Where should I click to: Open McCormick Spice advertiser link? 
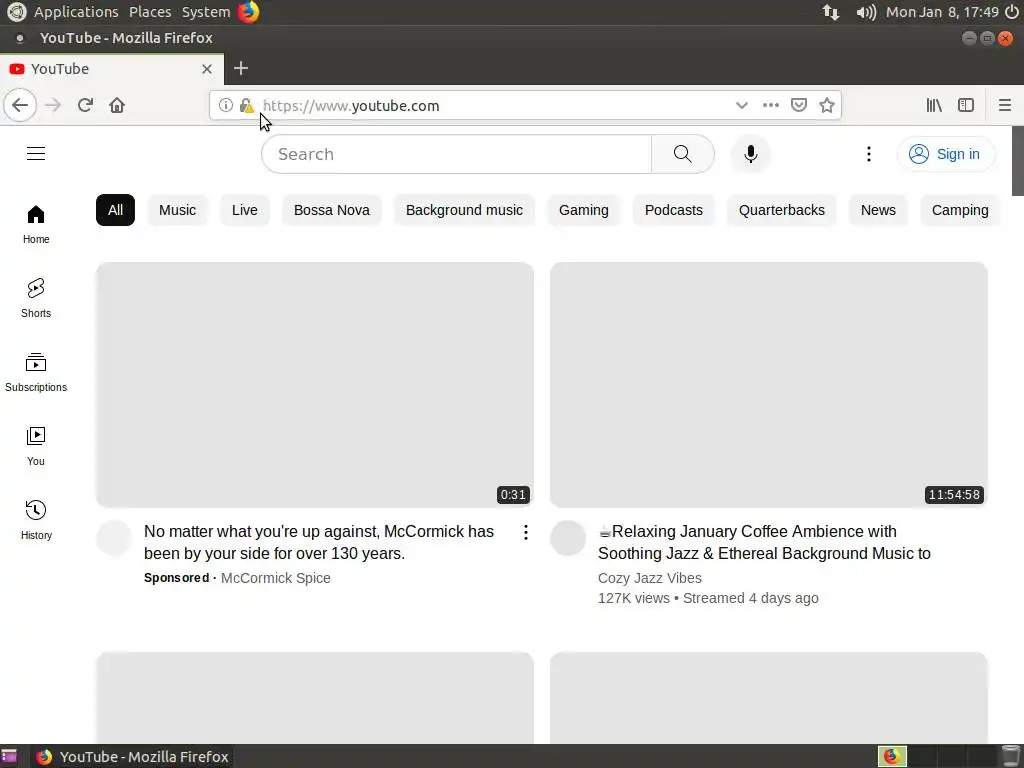pyautogui.click(x=276, y=578)
